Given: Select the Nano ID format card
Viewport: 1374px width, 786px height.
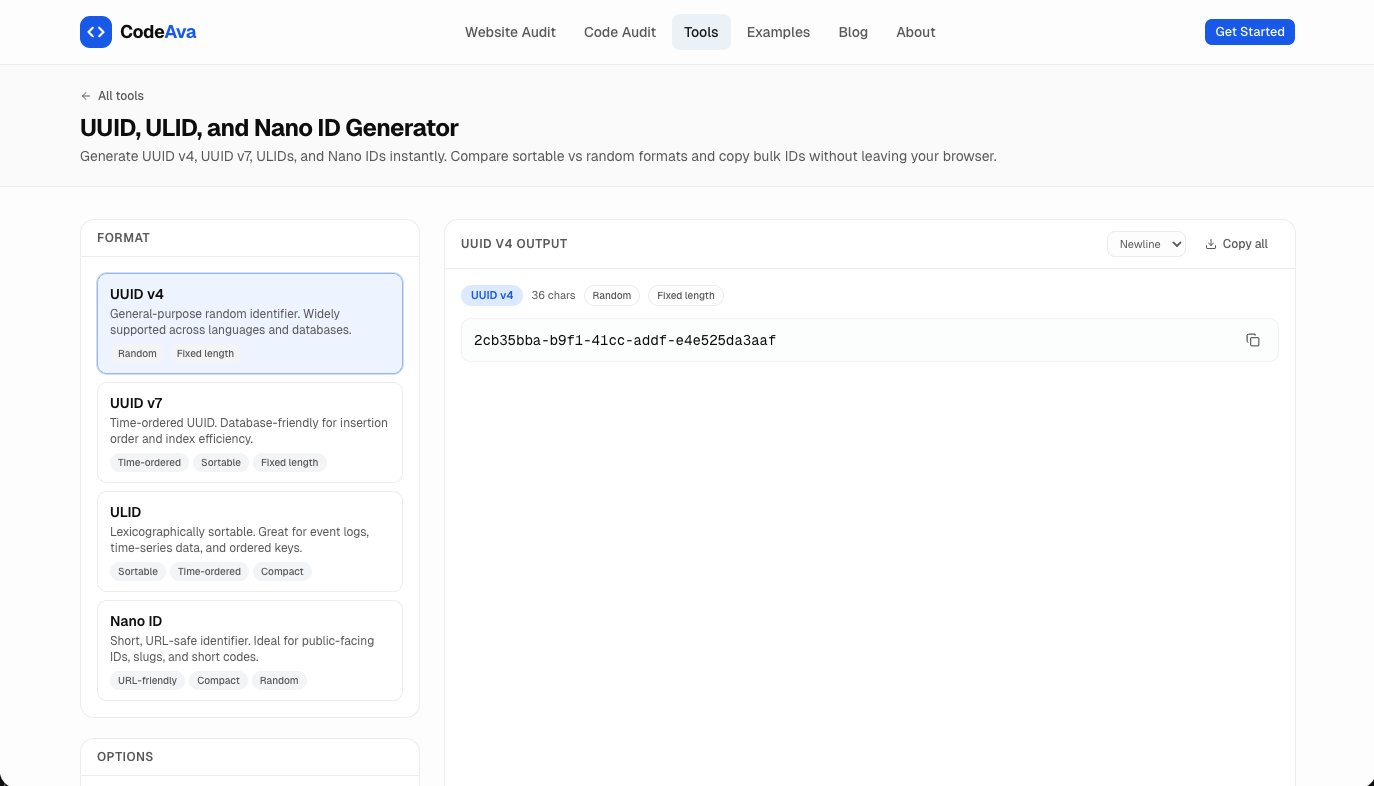Looking at the screenshot, I should tap(250, 651).
